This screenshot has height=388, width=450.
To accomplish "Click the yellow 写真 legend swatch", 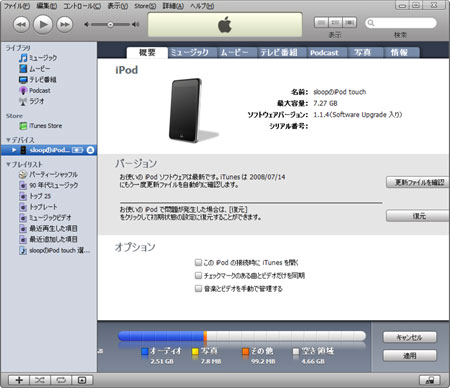I will (195, 351).
